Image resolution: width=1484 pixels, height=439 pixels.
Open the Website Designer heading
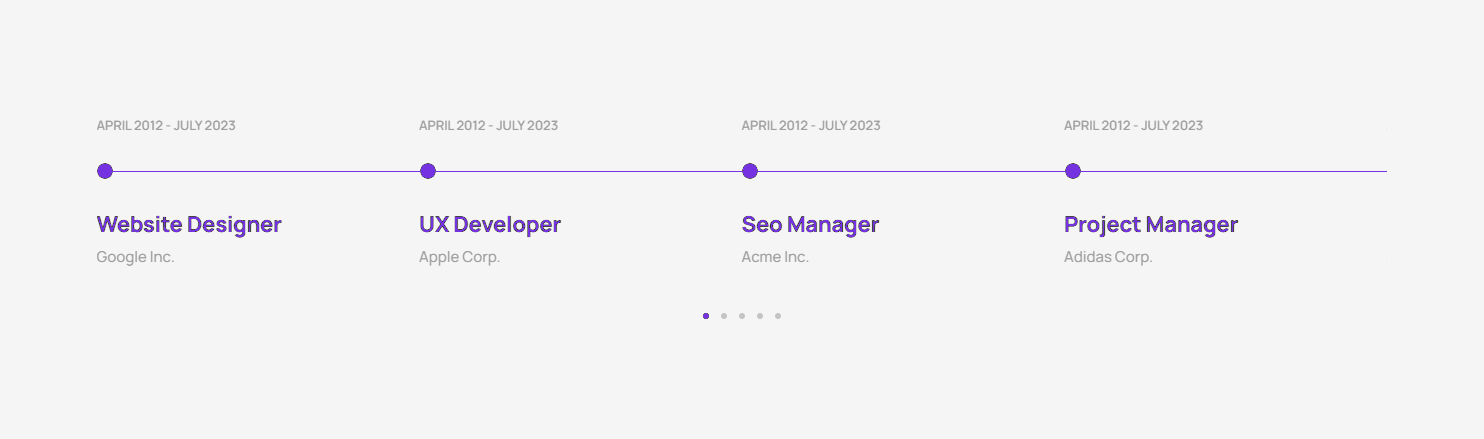pos(189,225)
